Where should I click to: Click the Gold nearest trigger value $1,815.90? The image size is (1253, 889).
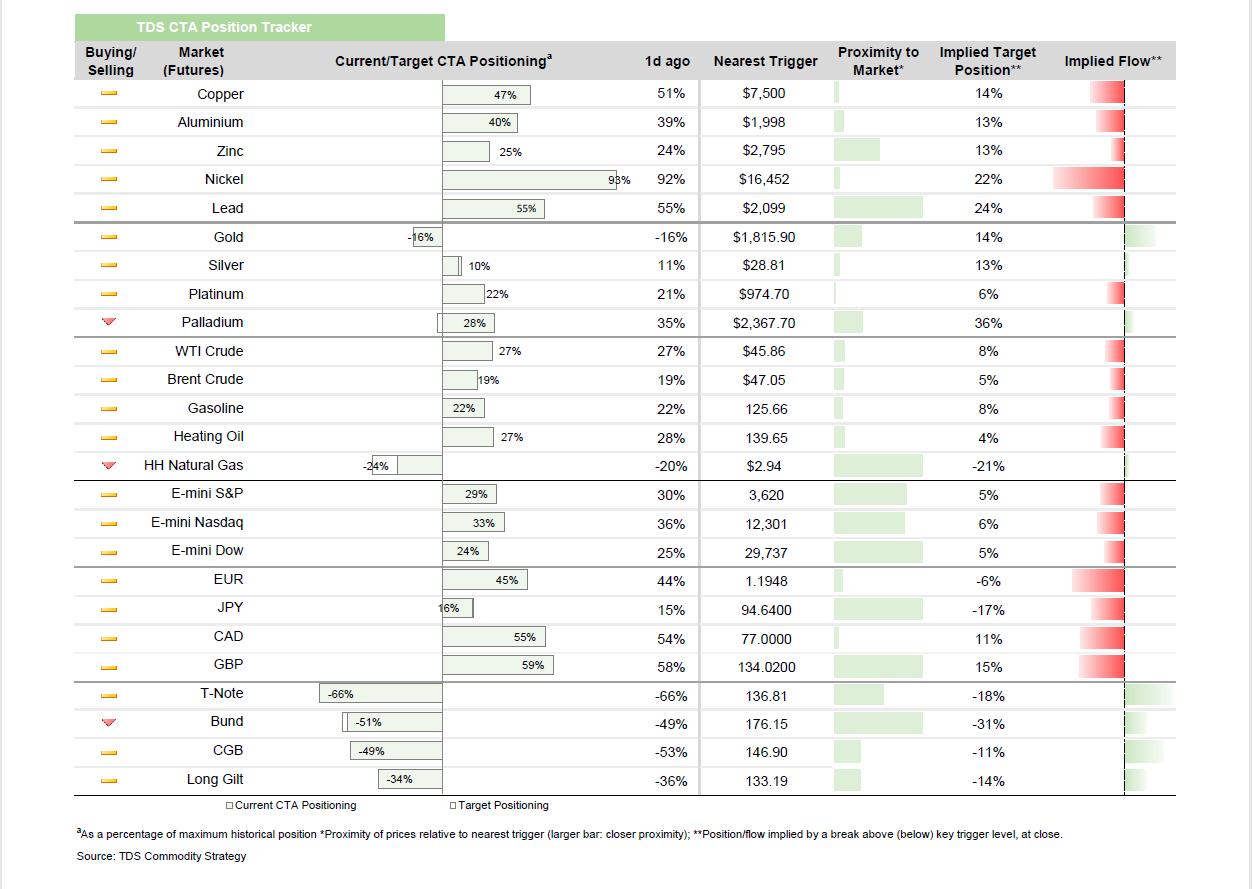pyautogui.click(x=764, y=237)
